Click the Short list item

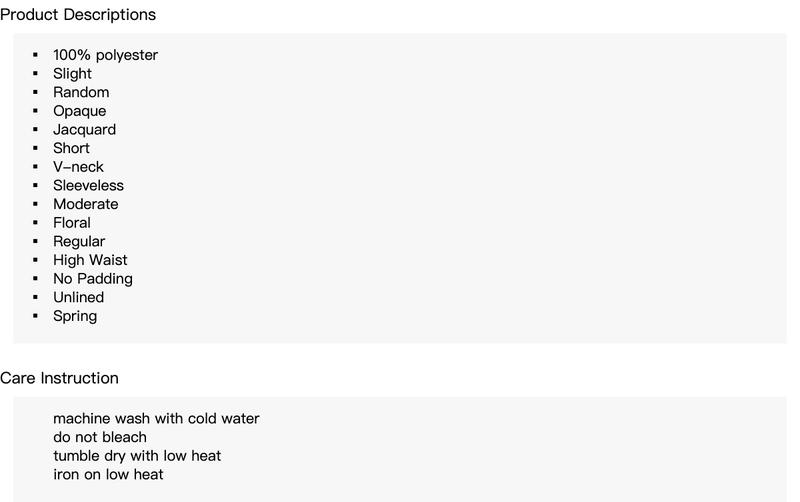(x=71, y=148)
